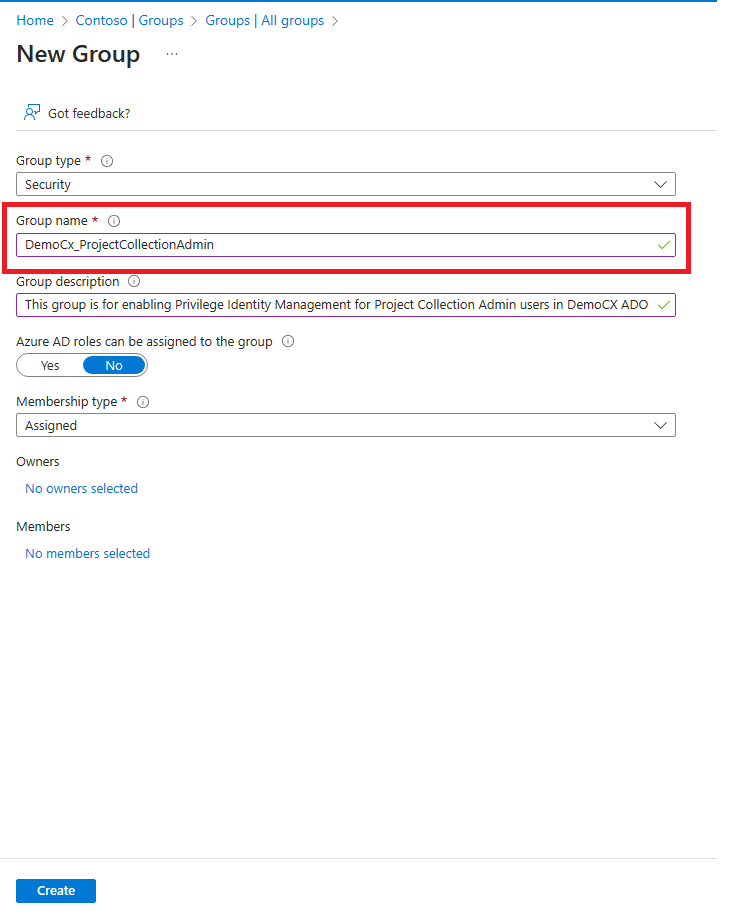Open Groups | All groups breadcrumb
Screen dimensions: 748x914
(x=265, y=20)
